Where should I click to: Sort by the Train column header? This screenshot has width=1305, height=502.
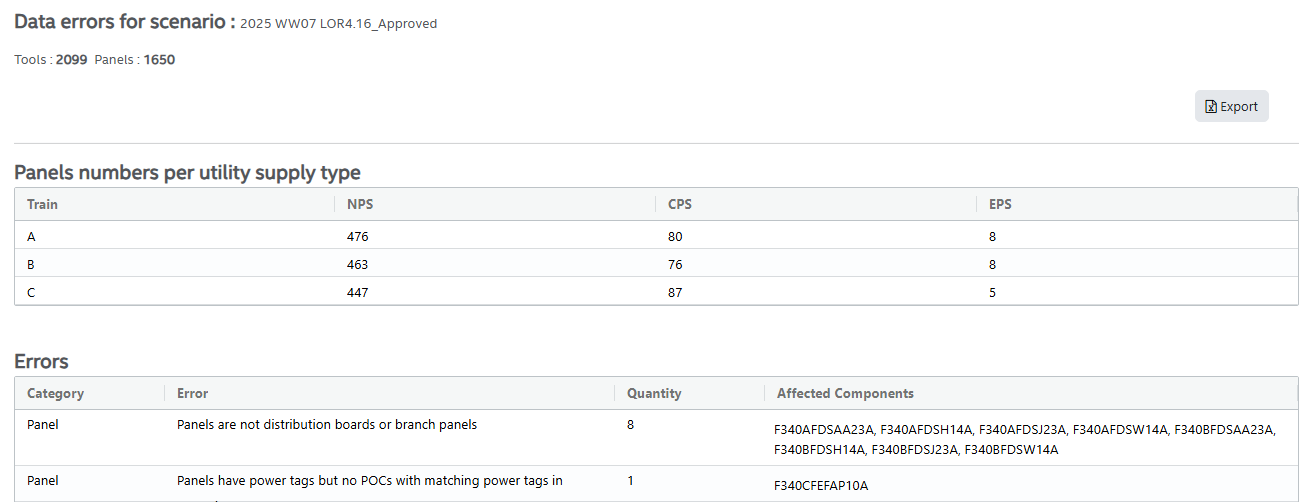[42, 204]
